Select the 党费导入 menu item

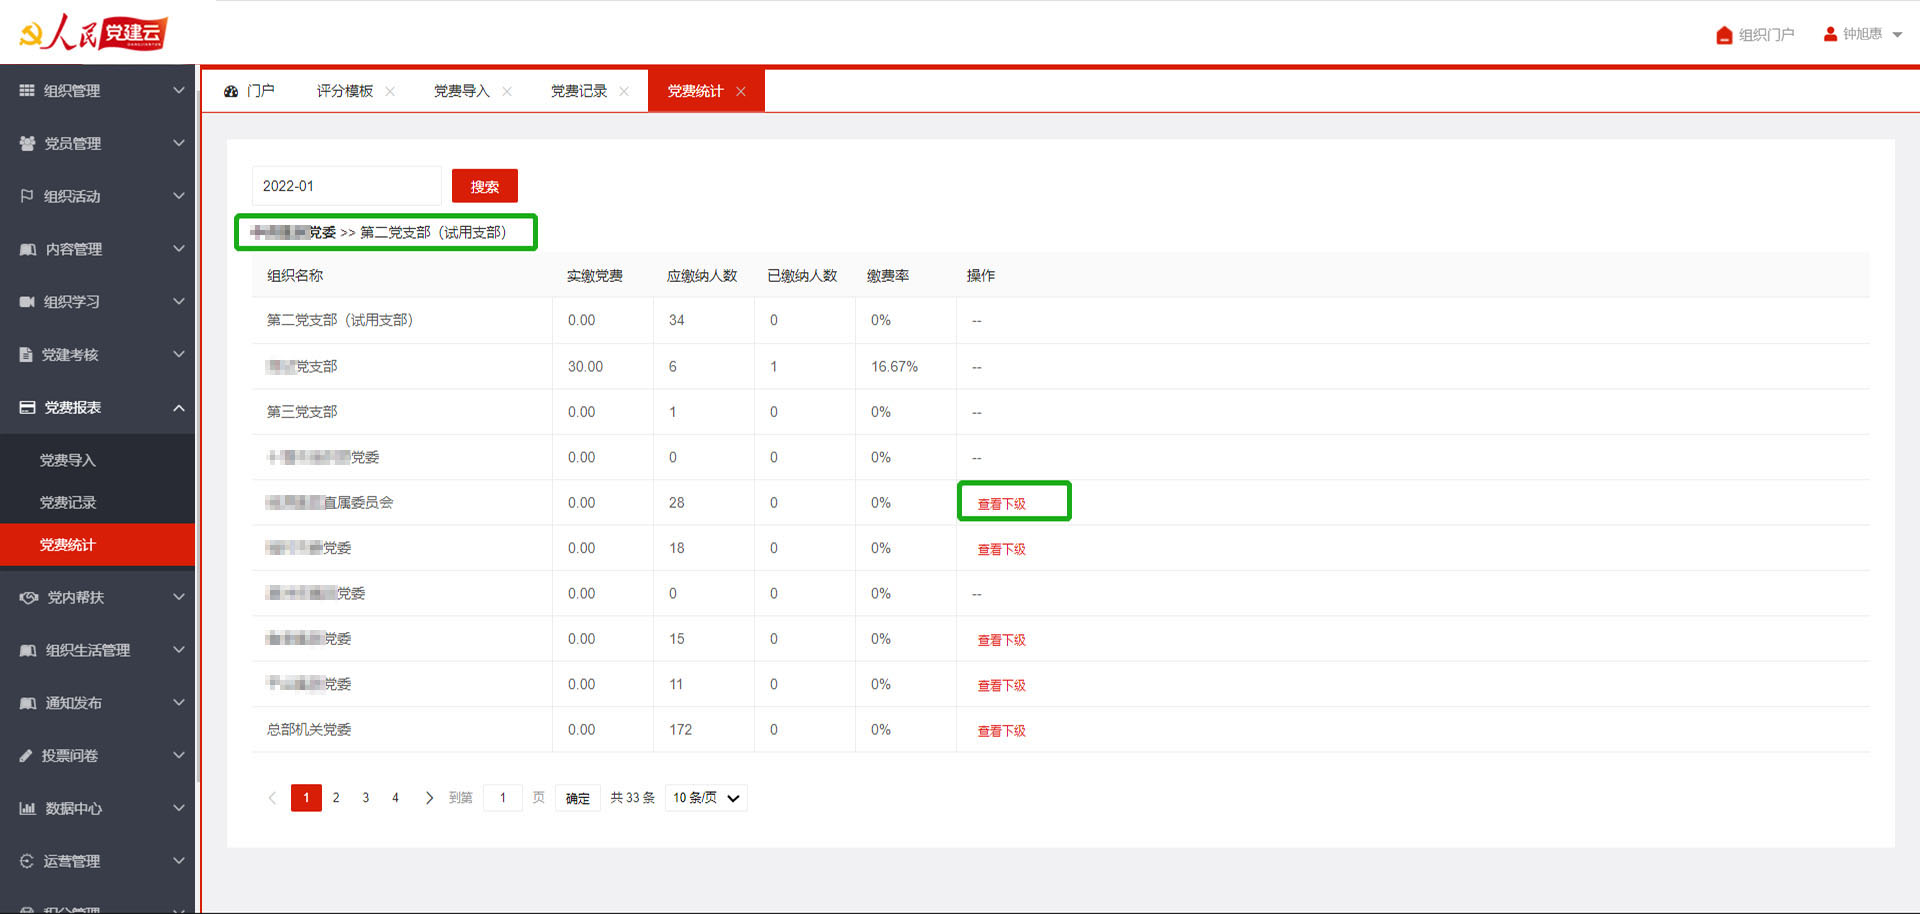pos(67,460)
